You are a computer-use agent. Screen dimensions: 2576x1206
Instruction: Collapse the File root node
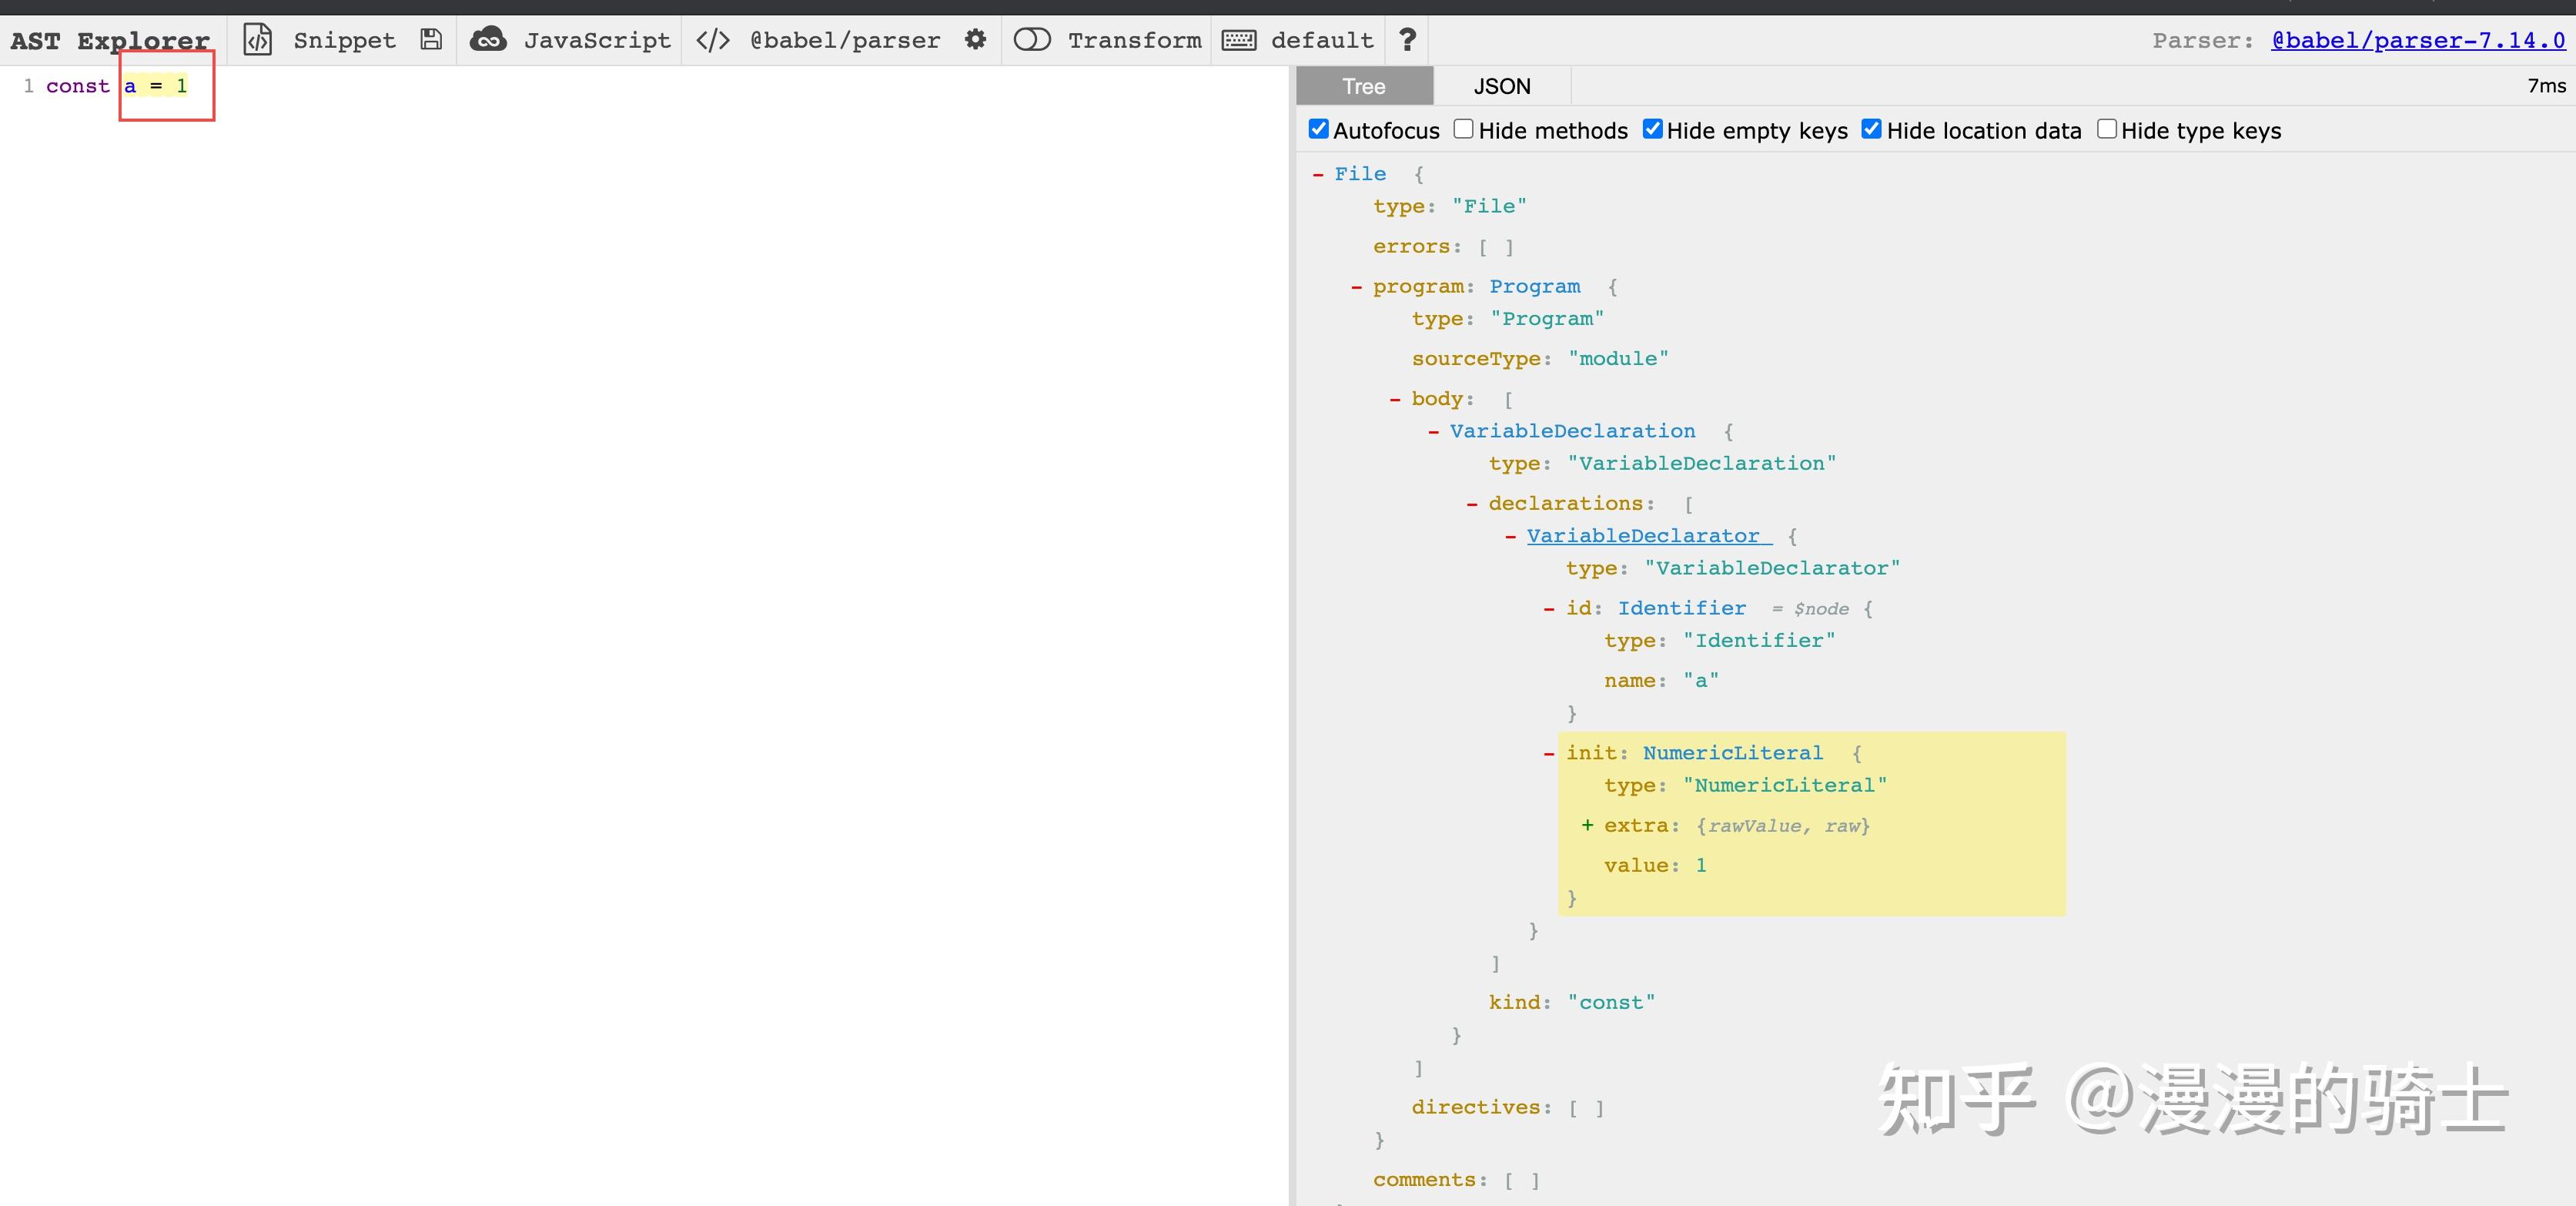coord(1318,174)
